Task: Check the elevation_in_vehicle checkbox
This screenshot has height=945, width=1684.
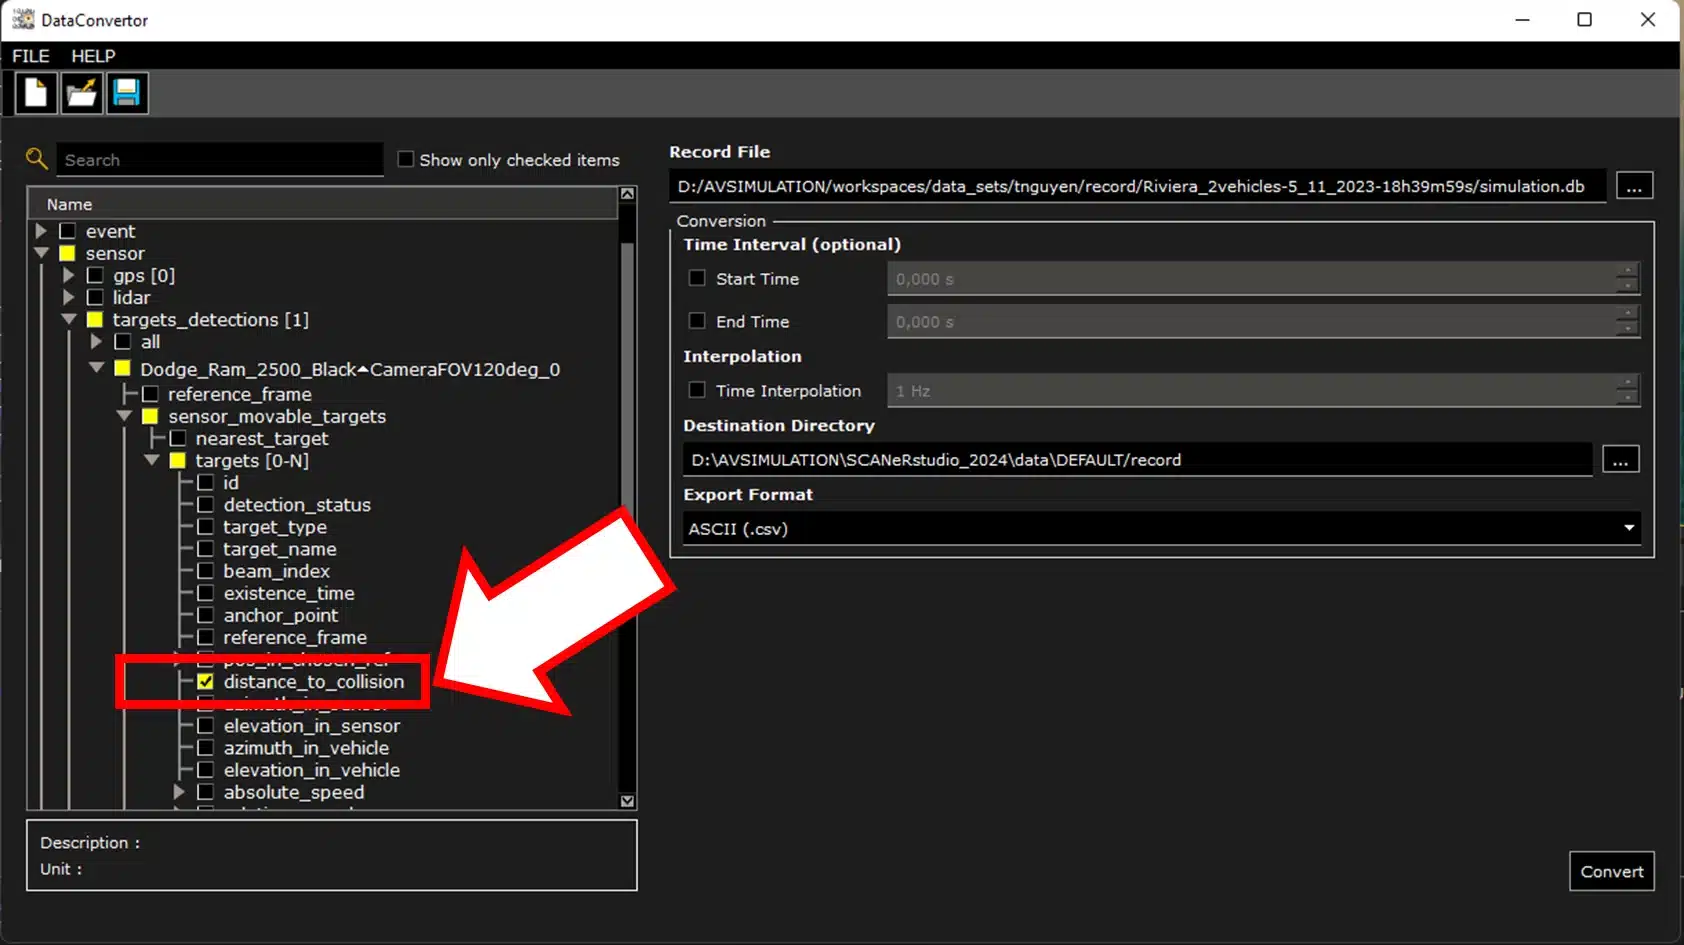Action: 206,770
